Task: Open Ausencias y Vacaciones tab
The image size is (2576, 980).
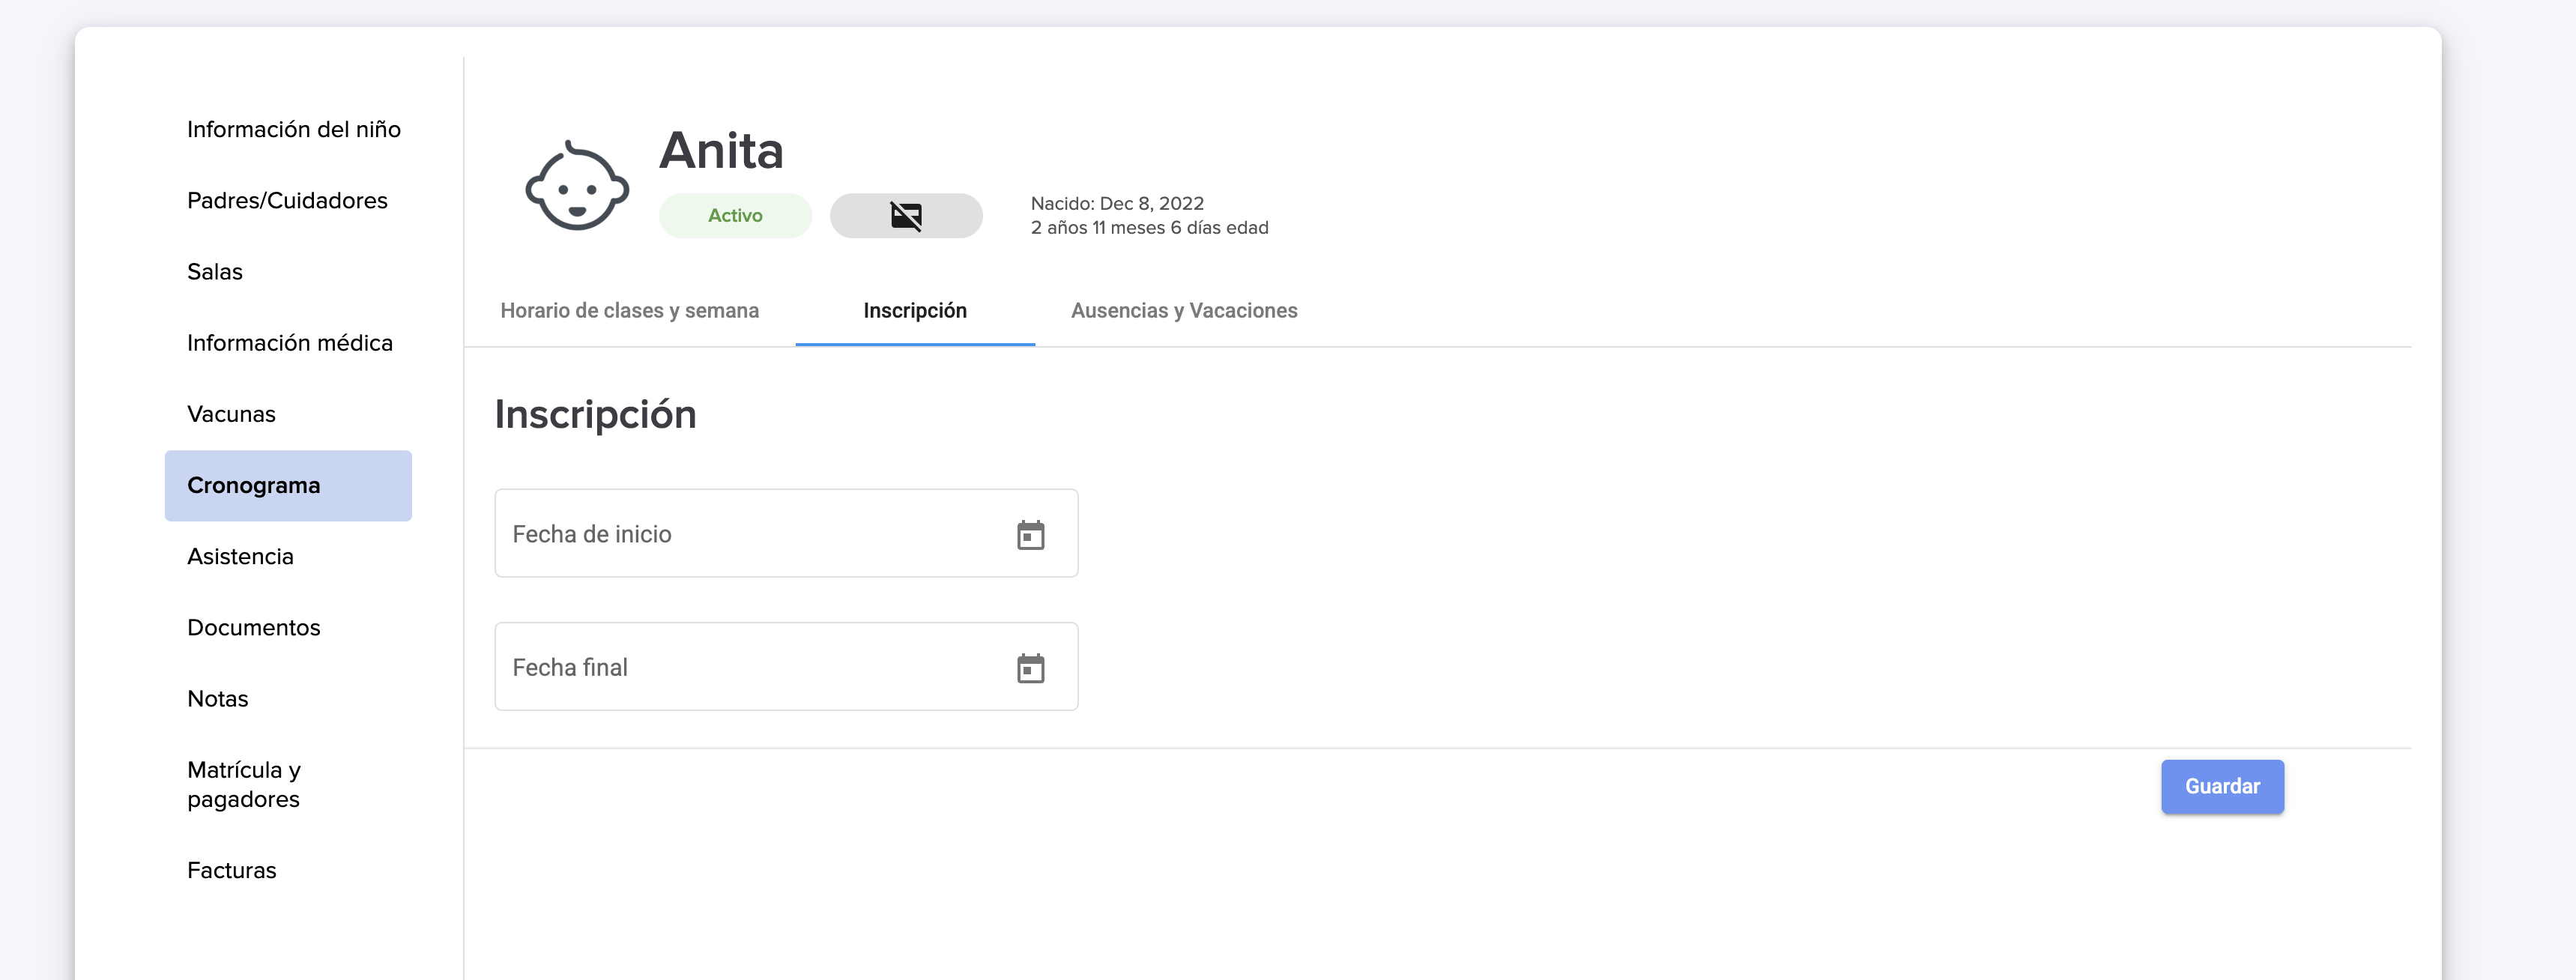Action: (1183, 311)
